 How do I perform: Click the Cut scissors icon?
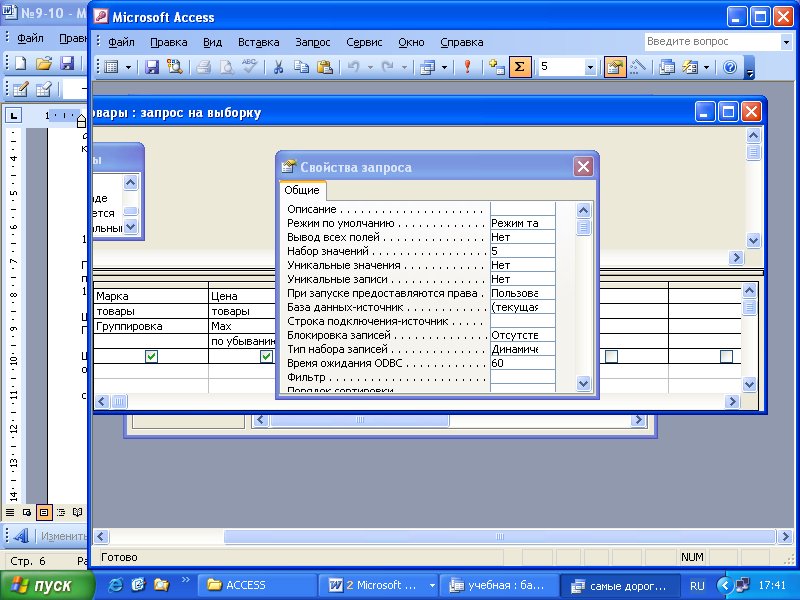click(278, 67)
